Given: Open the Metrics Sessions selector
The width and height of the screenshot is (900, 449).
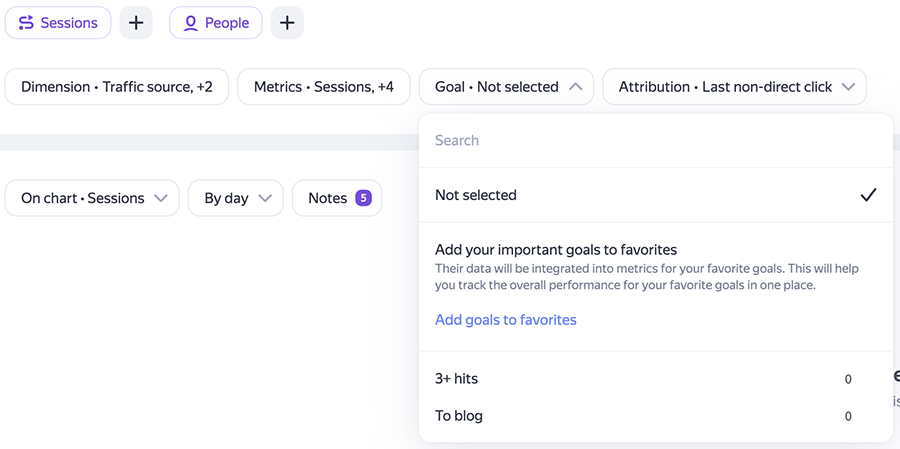Looking at the screenshot, I should (x=324, y=87).
